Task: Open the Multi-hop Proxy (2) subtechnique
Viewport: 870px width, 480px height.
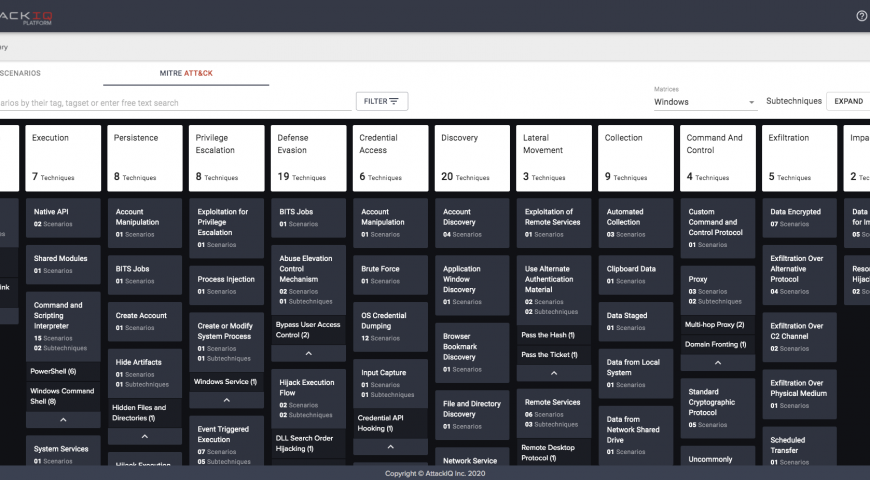Action: pos(718,325)
